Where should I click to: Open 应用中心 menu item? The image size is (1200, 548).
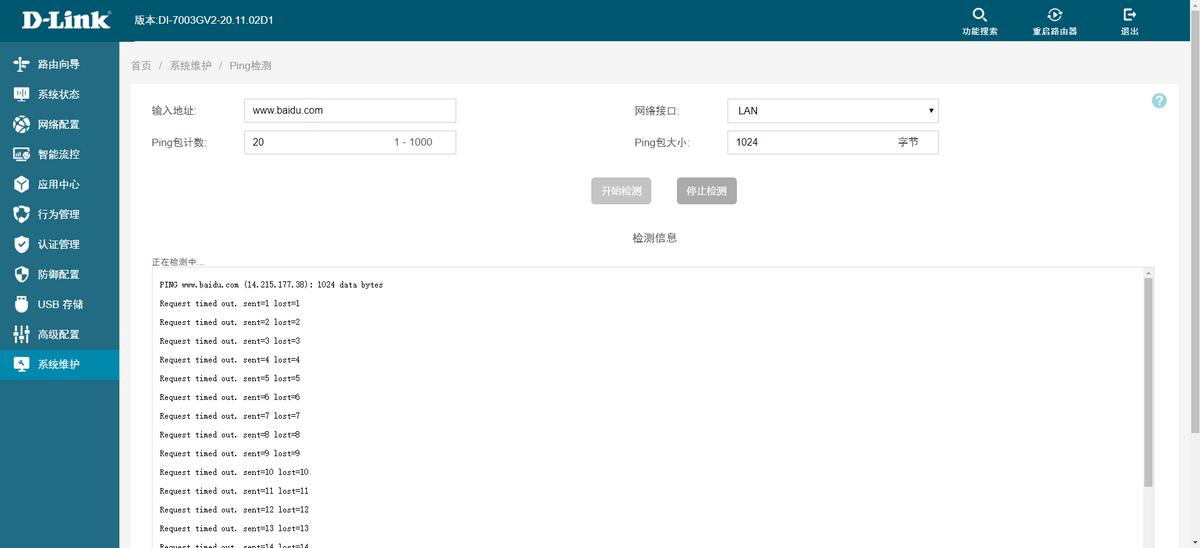click(59, 184)
